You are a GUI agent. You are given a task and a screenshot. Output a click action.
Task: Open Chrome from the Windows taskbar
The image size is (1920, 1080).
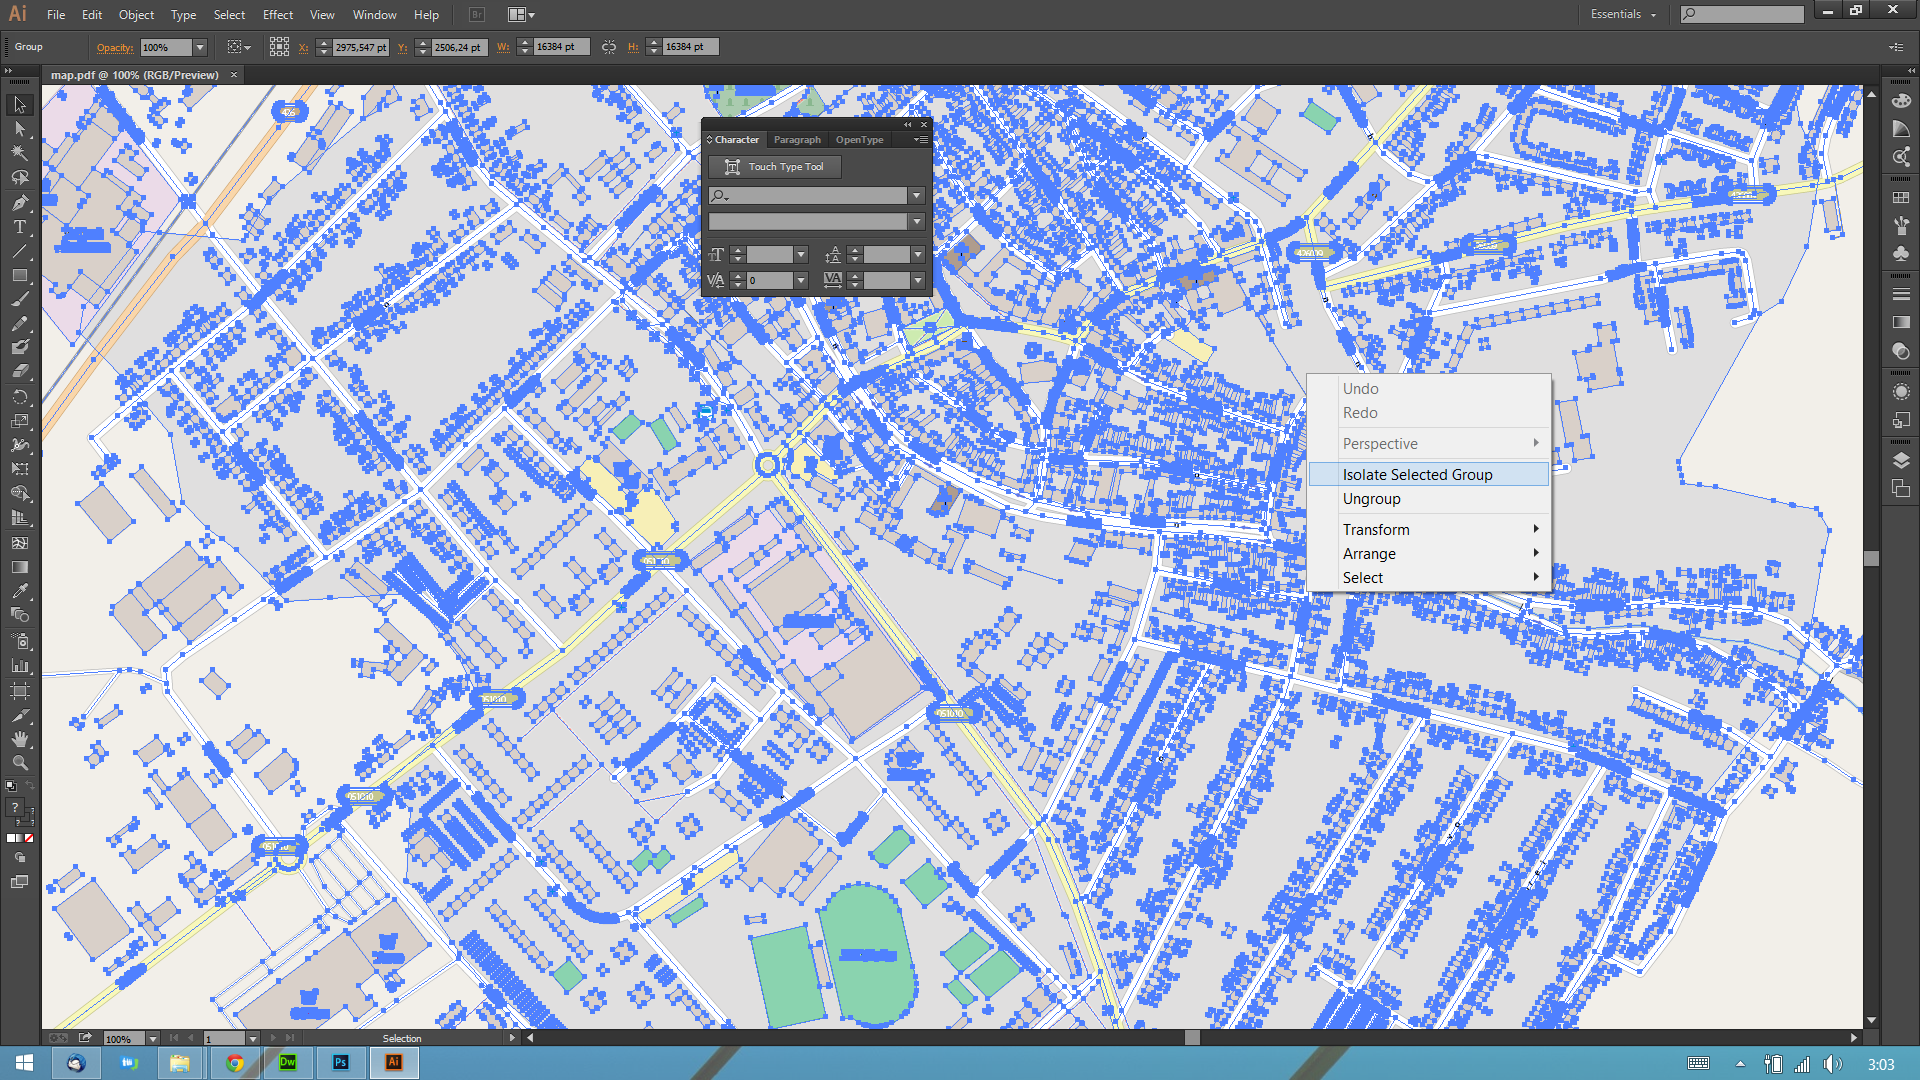coord(235,1062)
